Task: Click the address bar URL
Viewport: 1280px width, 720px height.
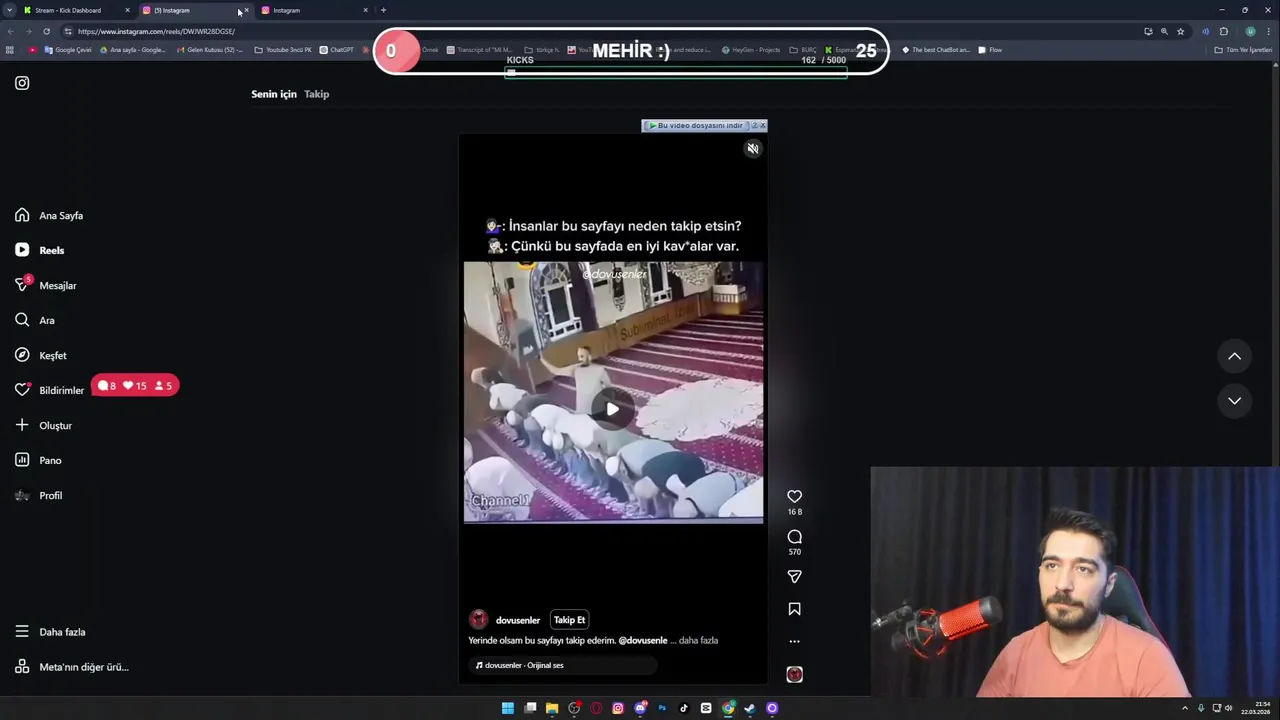Action: point(156,31)
